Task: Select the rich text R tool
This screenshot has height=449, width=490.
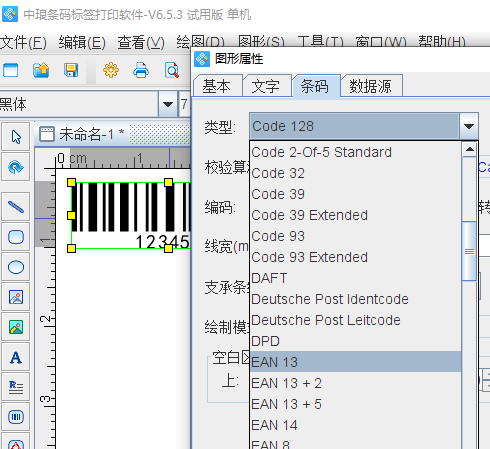Action: (x=16, y=387)
